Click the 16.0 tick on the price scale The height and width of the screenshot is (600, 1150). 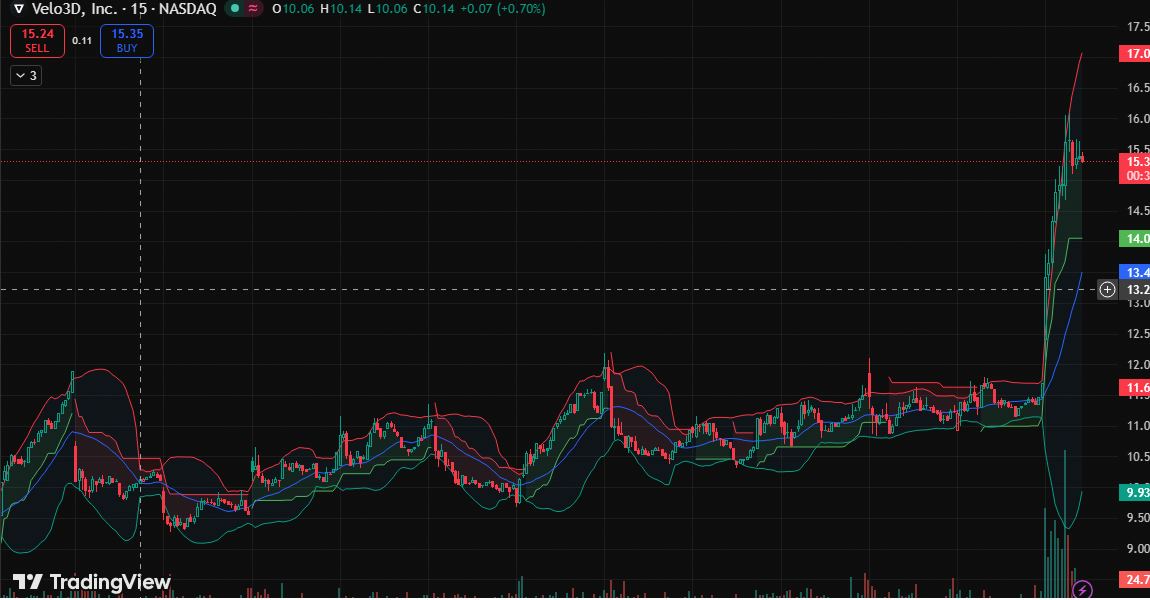(1138, 119)
